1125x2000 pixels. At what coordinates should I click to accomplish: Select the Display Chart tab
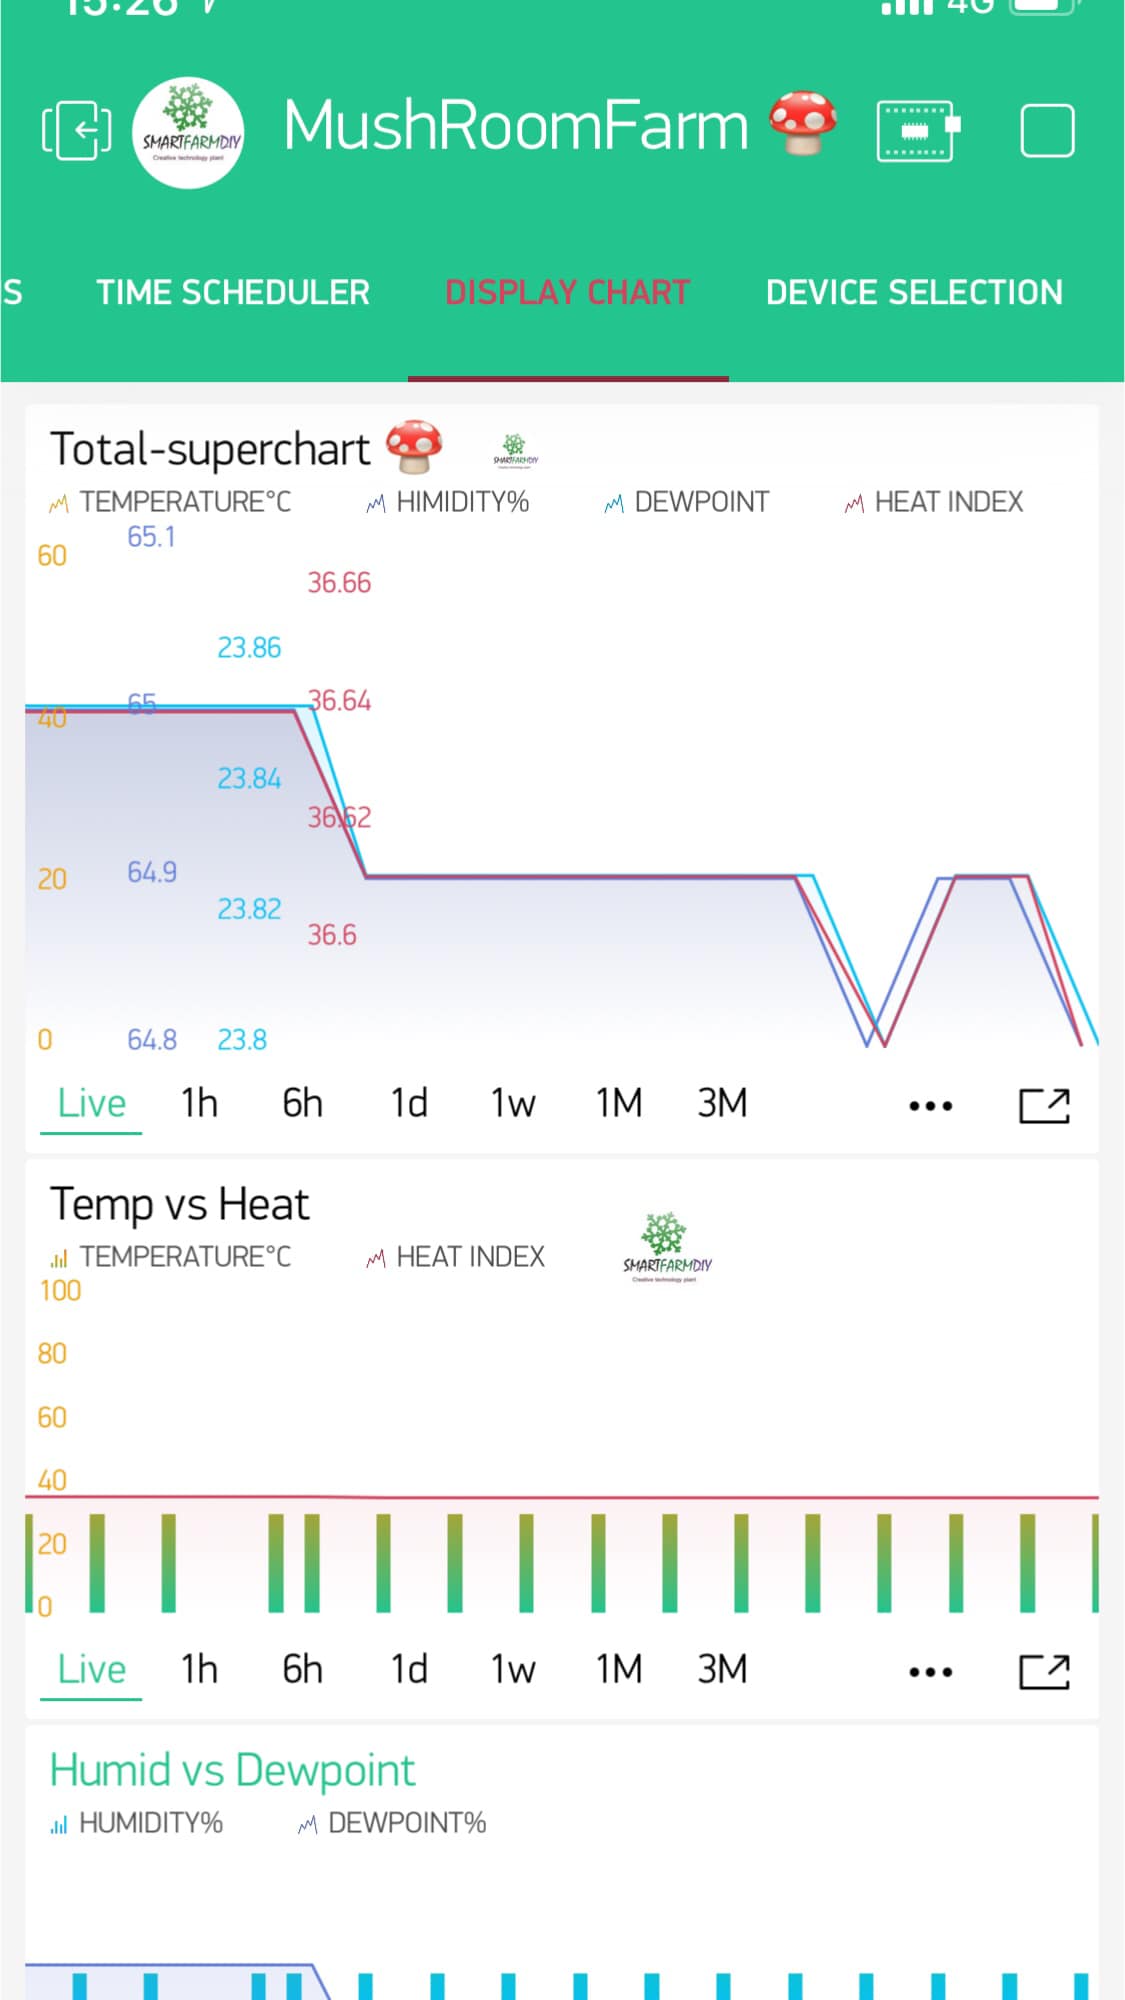pos(568,292)
